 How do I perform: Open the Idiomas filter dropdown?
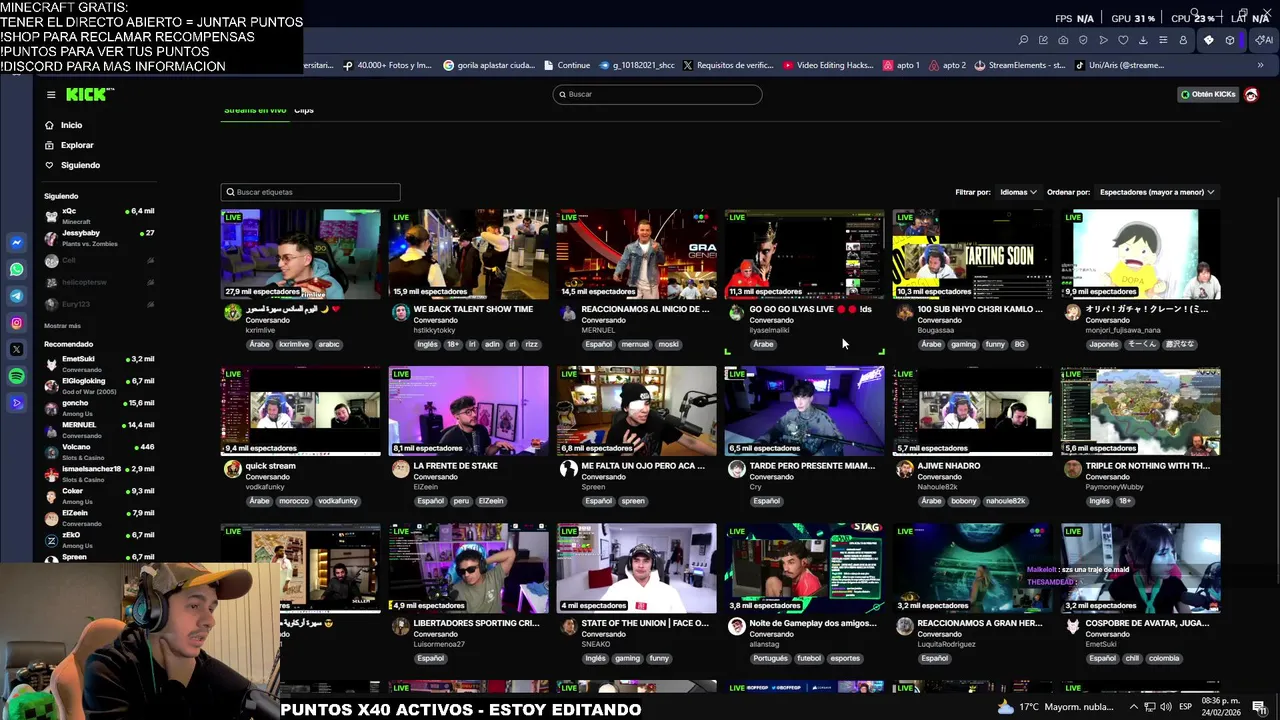point(1018,192)
